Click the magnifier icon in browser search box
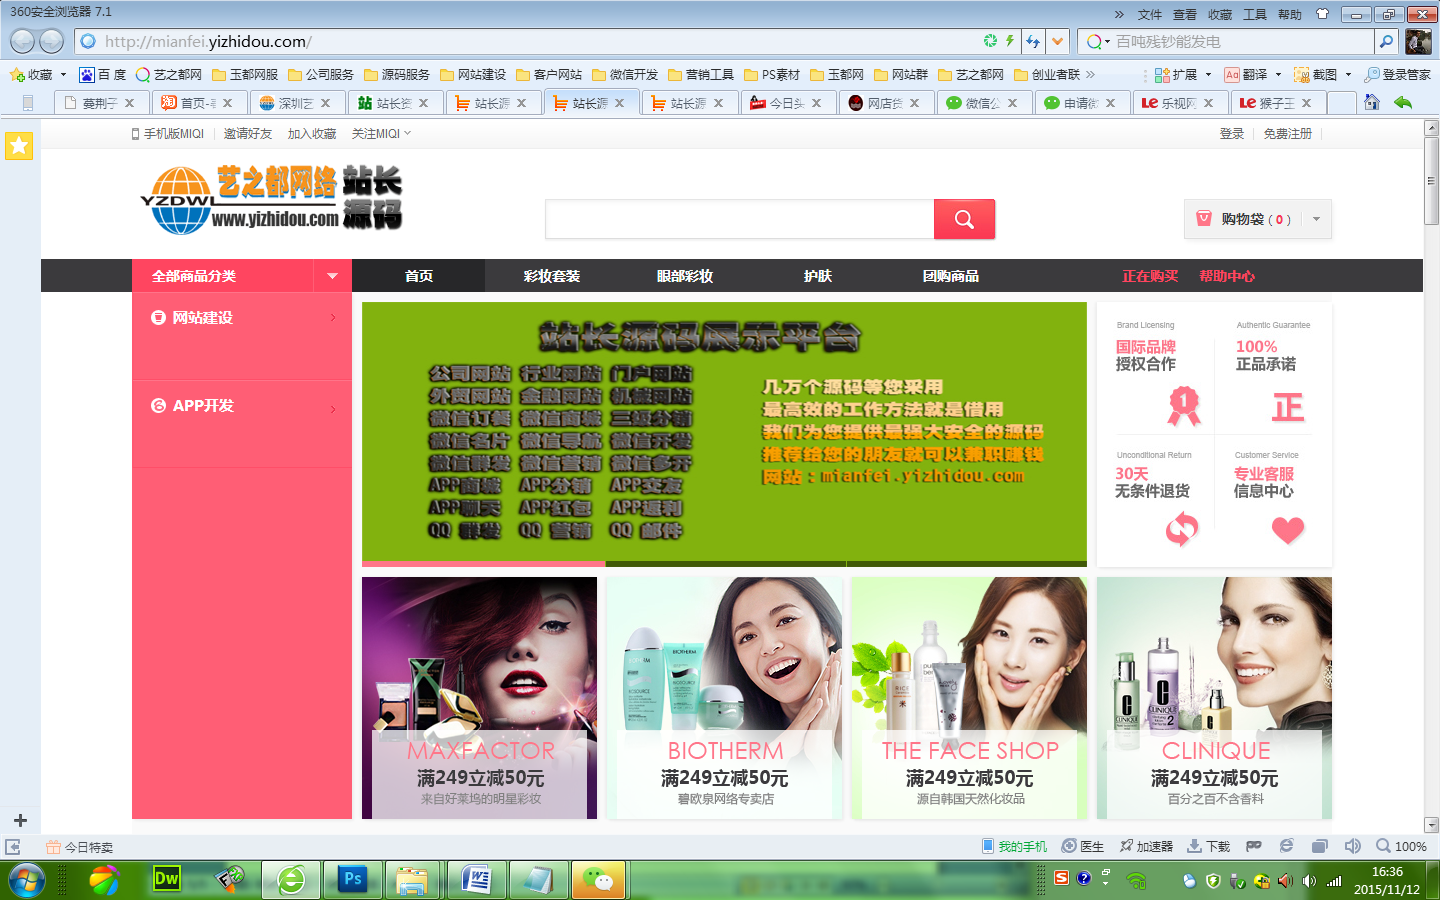The image size is (1440, 900). click(x=1386, y=41)
